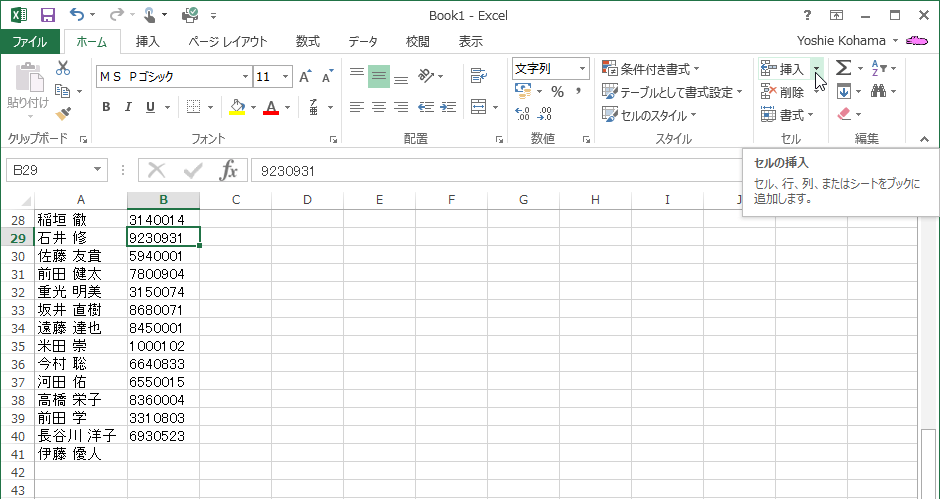Switch to the 挿入 ribbon tab

pos(147,41)
